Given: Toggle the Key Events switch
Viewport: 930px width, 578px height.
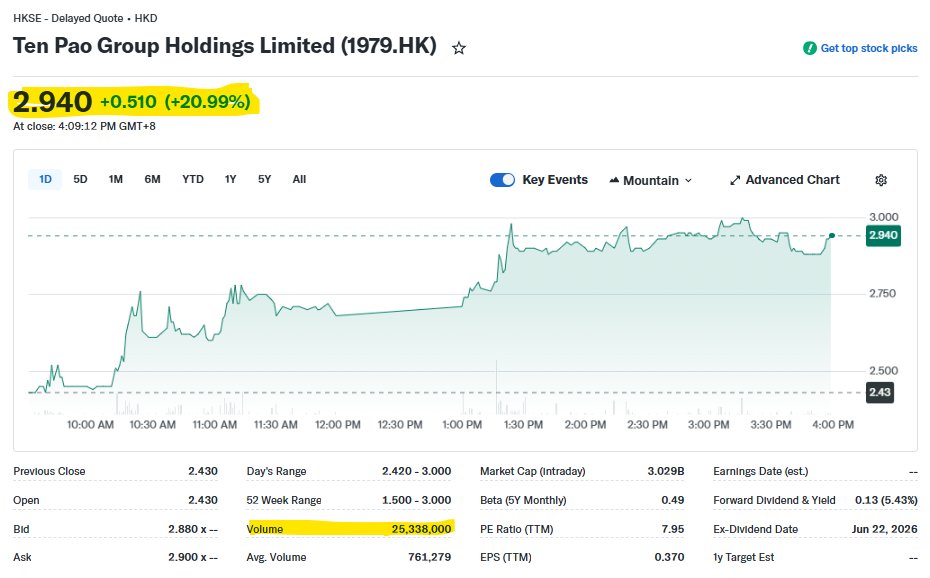Looking at the screenshot, I should (x=502, y=180).
